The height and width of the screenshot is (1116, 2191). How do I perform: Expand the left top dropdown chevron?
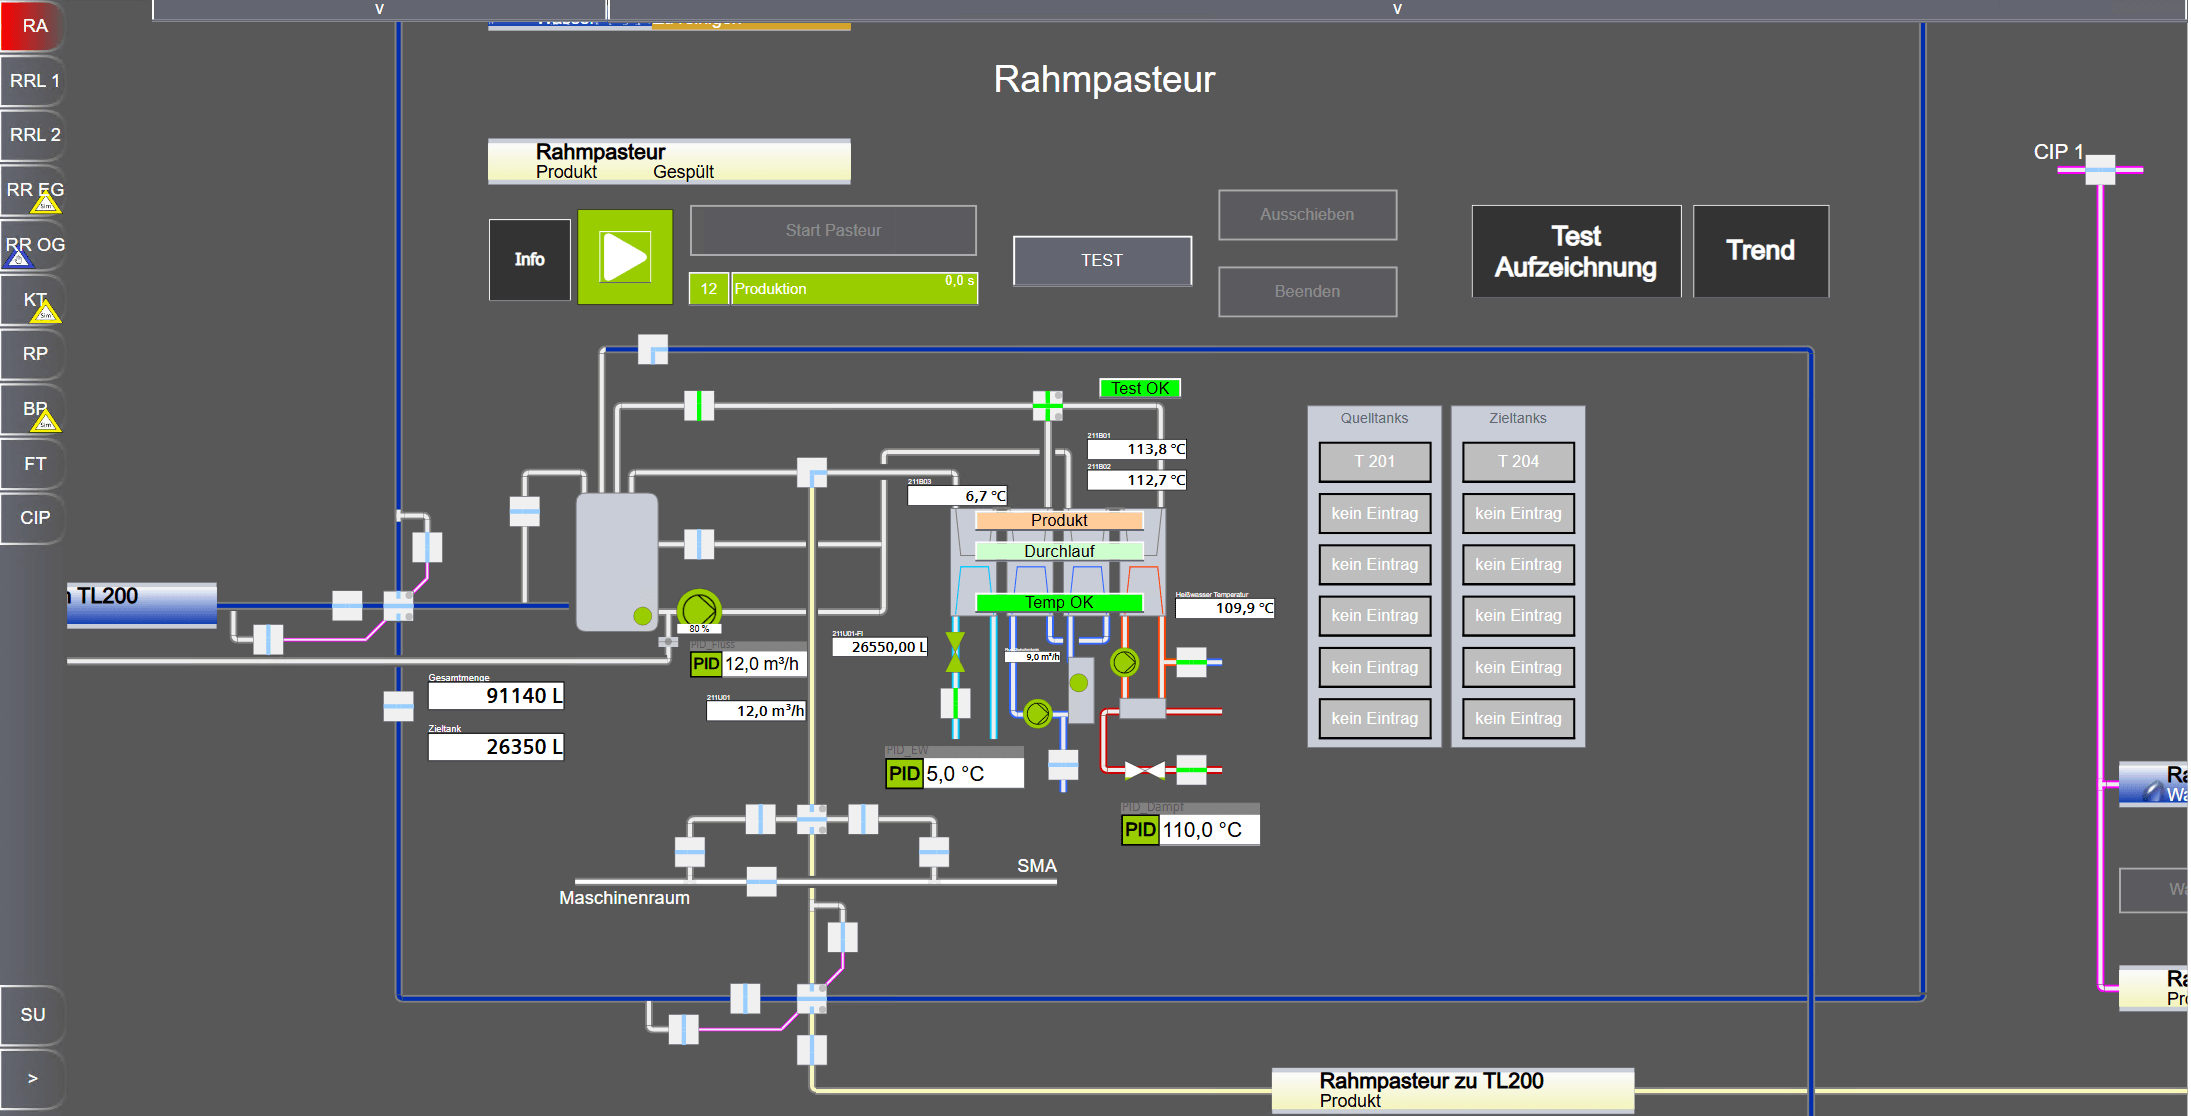(379, 9)
